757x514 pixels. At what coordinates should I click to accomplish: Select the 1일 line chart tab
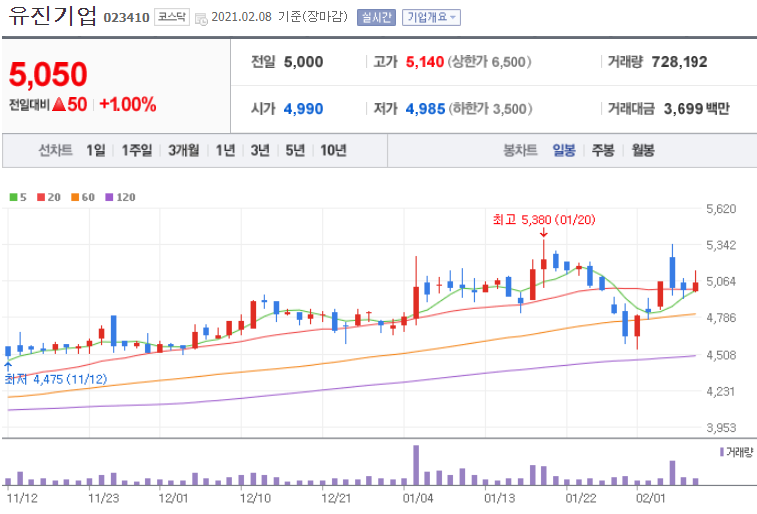pos(96,151)
